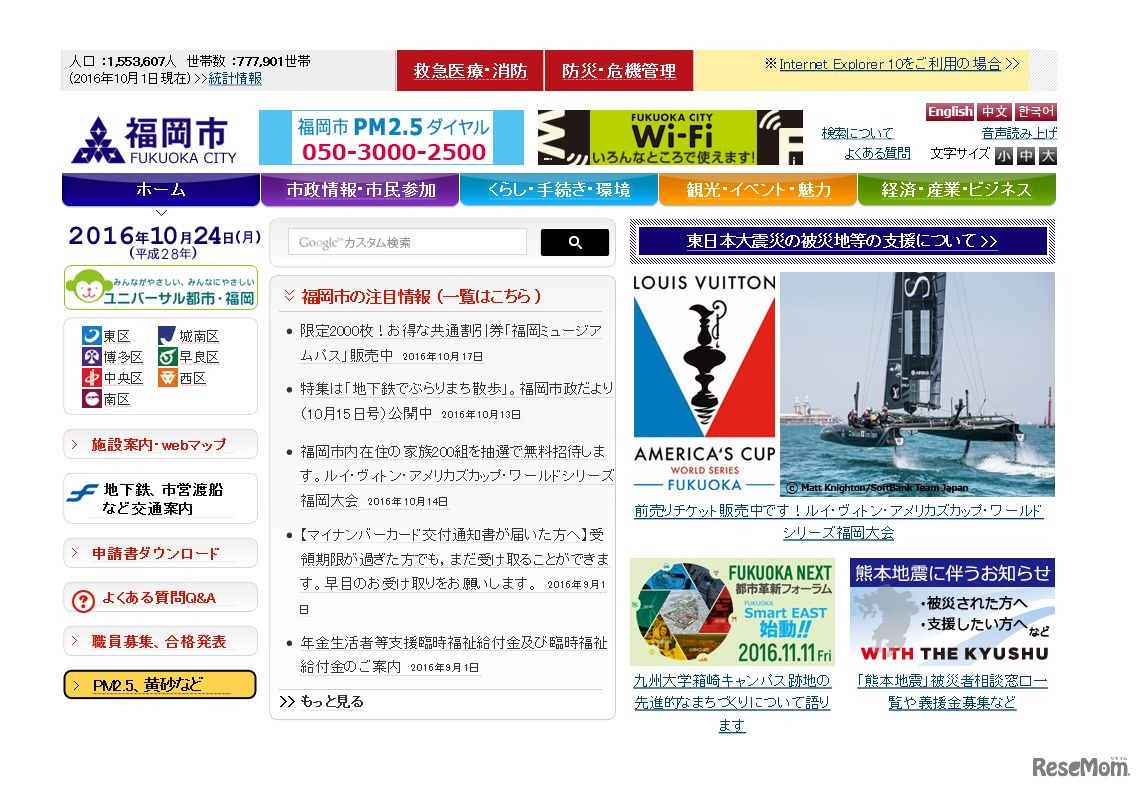Open the 福岡ミュージアムパス news item
The image size is (1143, 790).
[450, 343]
